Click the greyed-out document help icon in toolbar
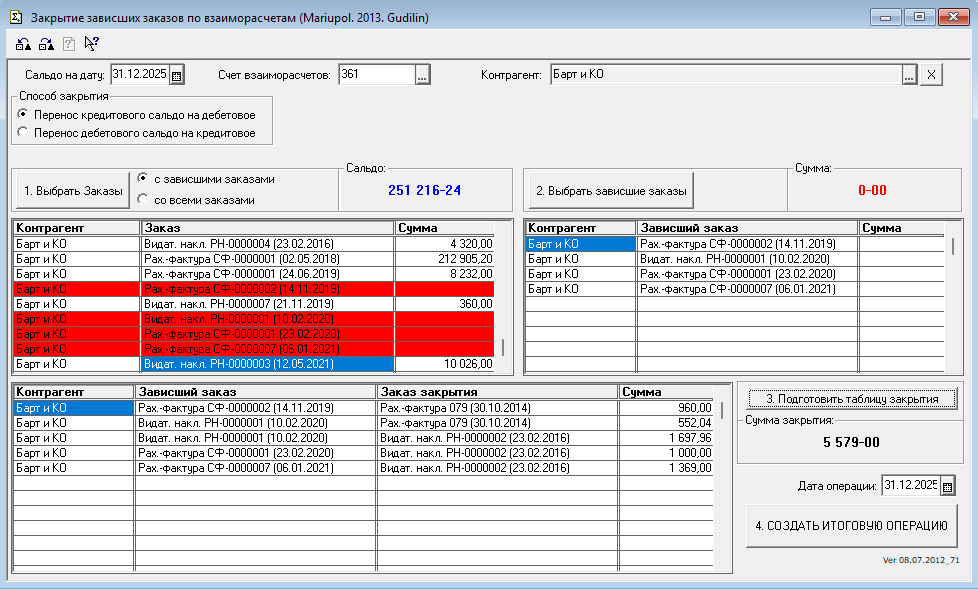 pos(69,44)
